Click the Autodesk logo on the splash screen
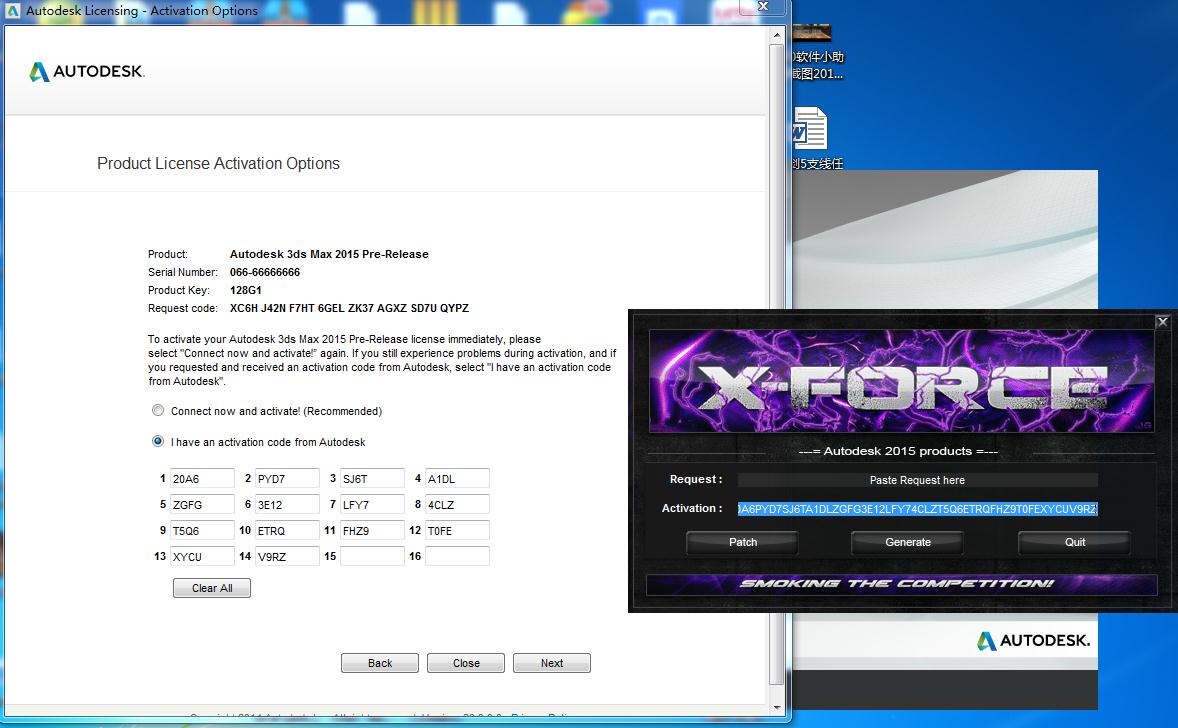The width and height of the screenshot is (1178, 728). click(1033, 641)
